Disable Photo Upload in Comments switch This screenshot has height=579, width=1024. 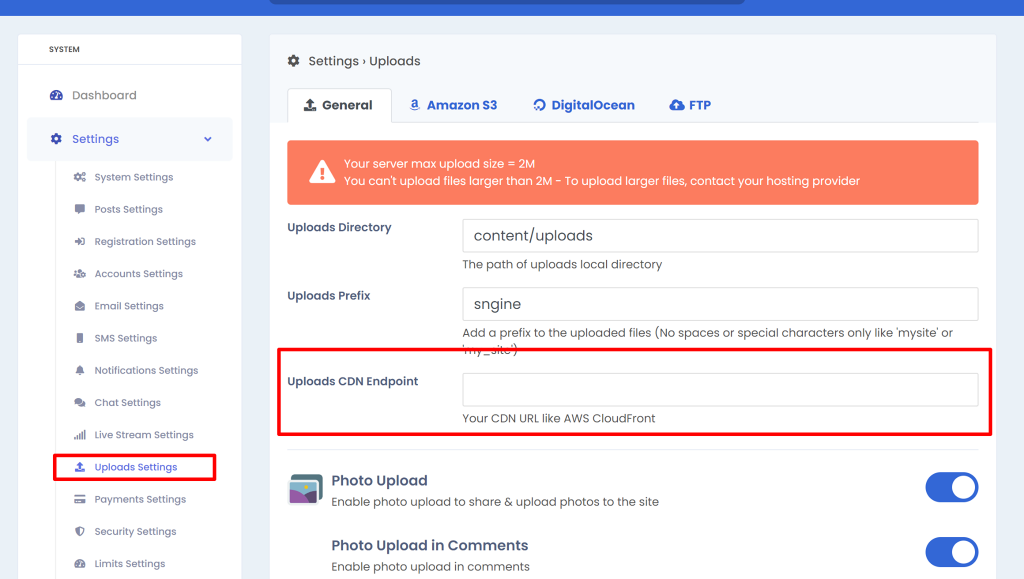point(952,552)
